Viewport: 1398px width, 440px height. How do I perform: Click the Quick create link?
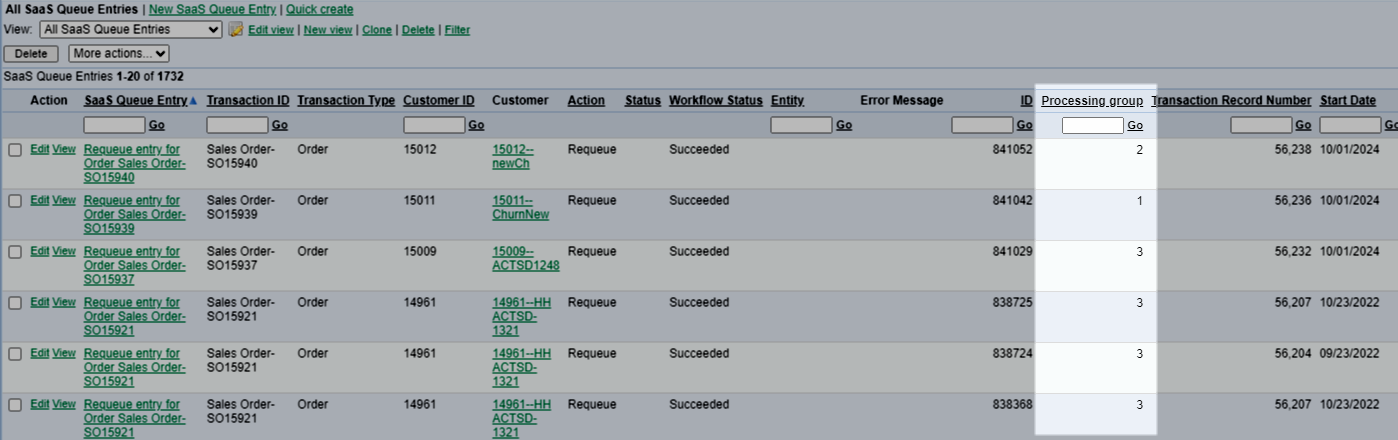click(x=319, y=9)
